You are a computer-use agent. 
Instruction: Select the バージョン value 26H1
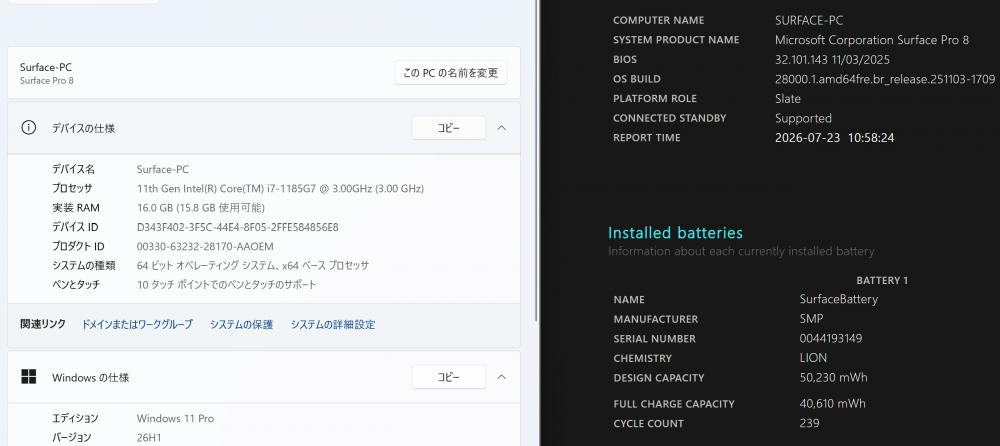click(x=150, y=438)
